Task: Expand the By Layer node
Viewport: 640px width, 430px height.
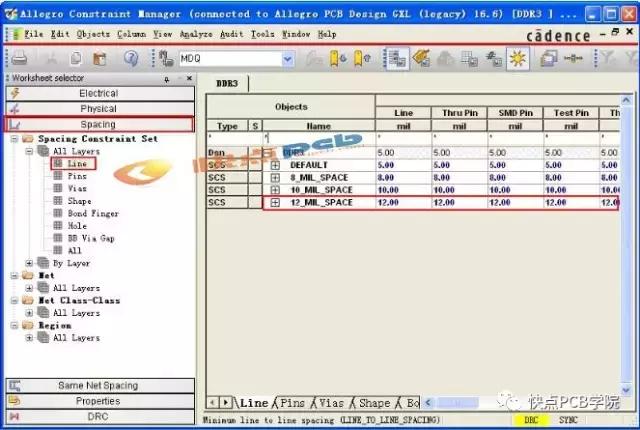Action: (29, 263)
